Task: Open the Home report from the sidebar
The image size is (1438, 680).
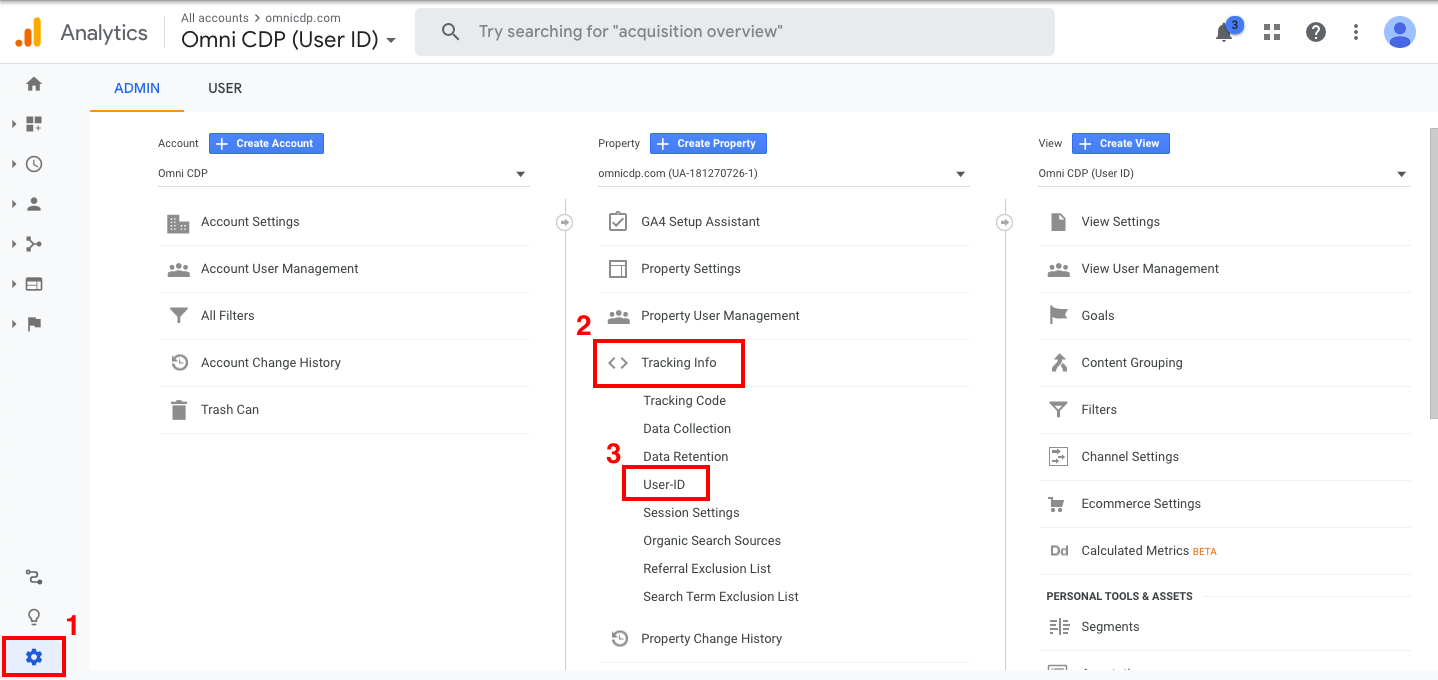Action: (x=34, y=84)
